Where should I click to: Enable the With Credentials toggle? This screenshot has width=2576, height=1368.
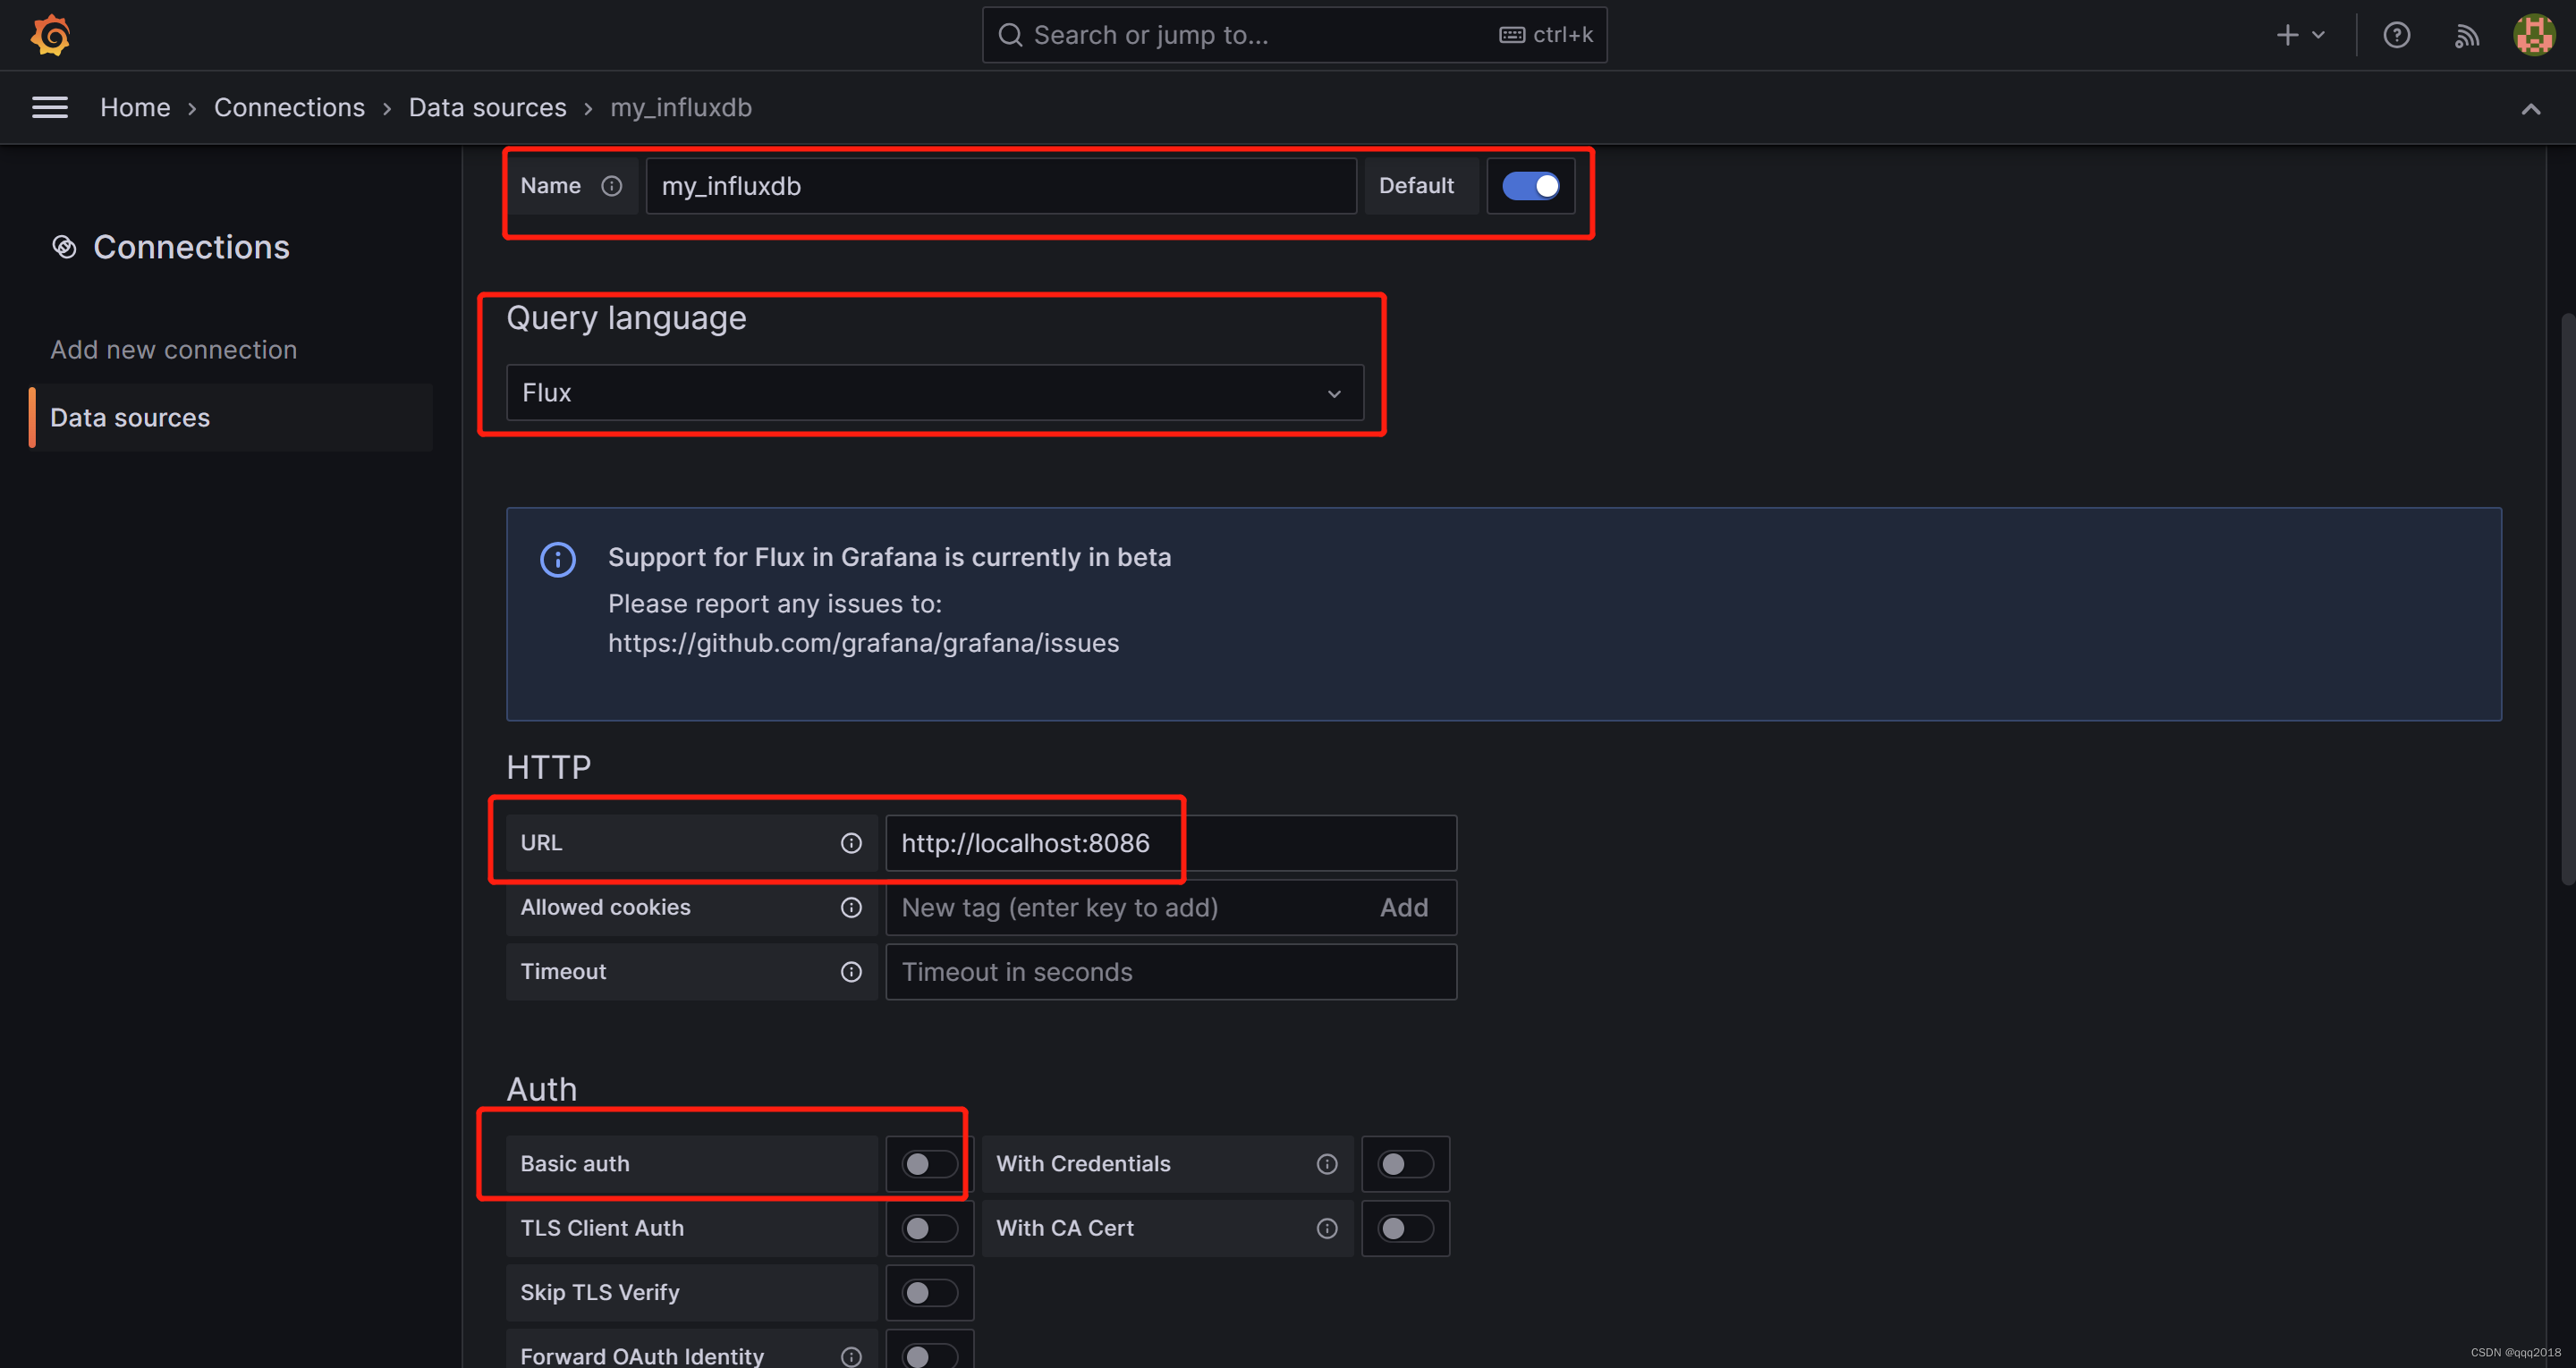click(1405, 1164)
